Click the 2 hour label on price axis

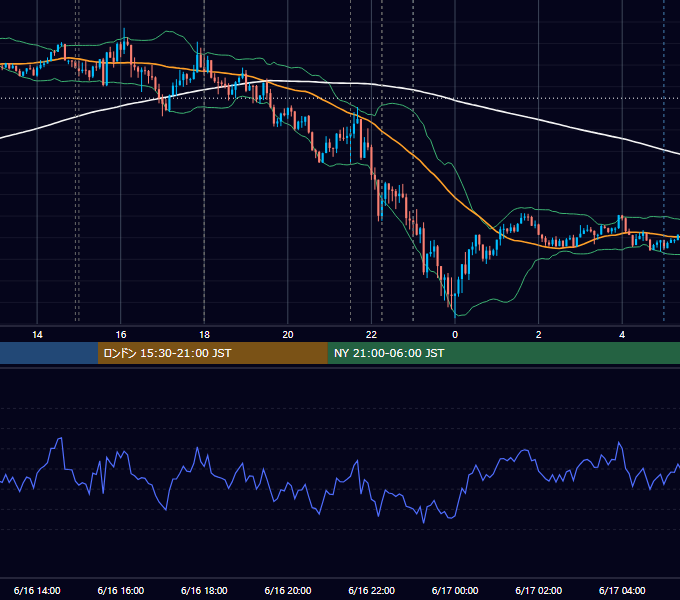pos(539,335)
